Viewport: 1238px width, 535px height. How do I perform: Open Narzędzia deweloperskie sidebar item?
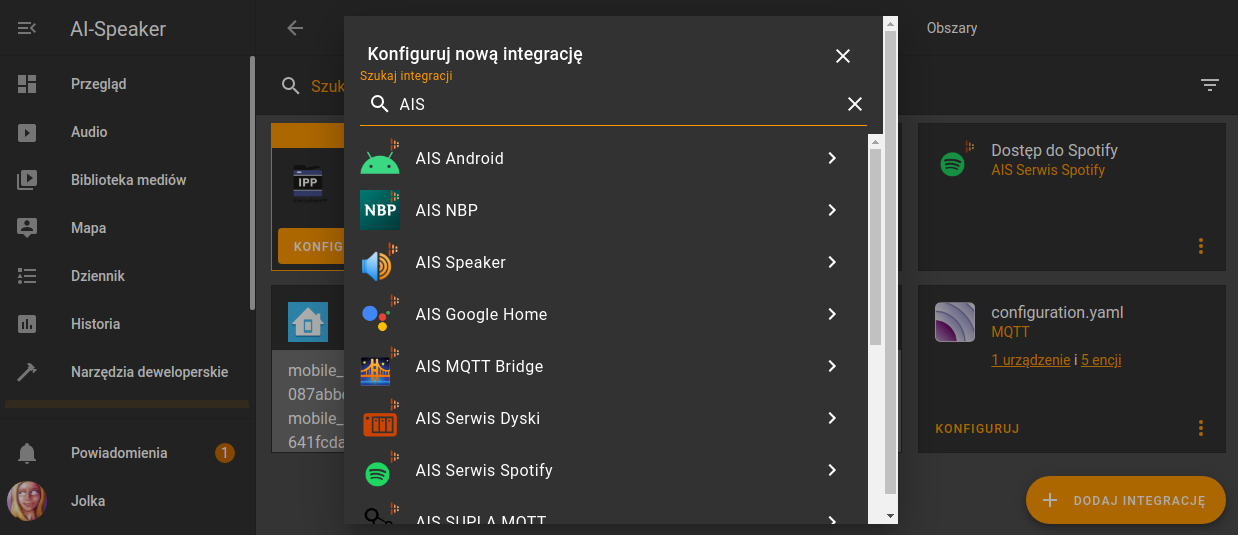tap(149, 372)
